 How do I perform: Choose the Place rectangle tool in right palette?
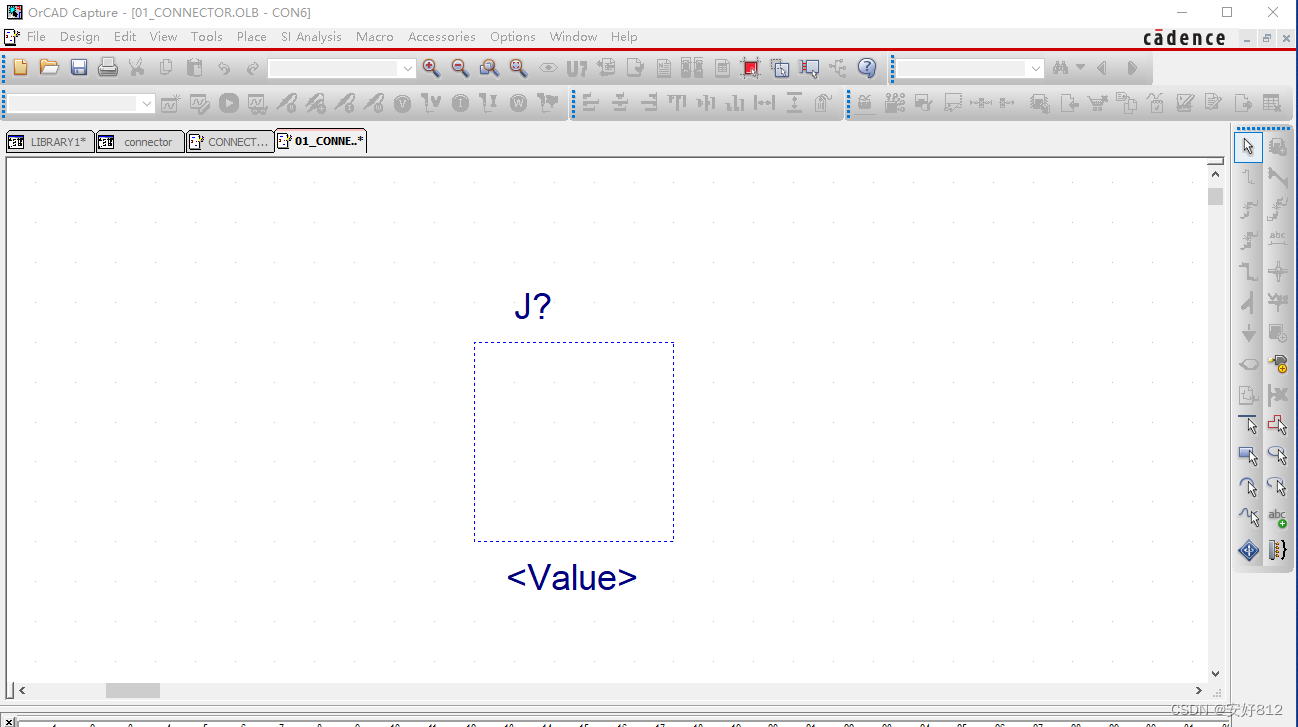pos(1248,456)
